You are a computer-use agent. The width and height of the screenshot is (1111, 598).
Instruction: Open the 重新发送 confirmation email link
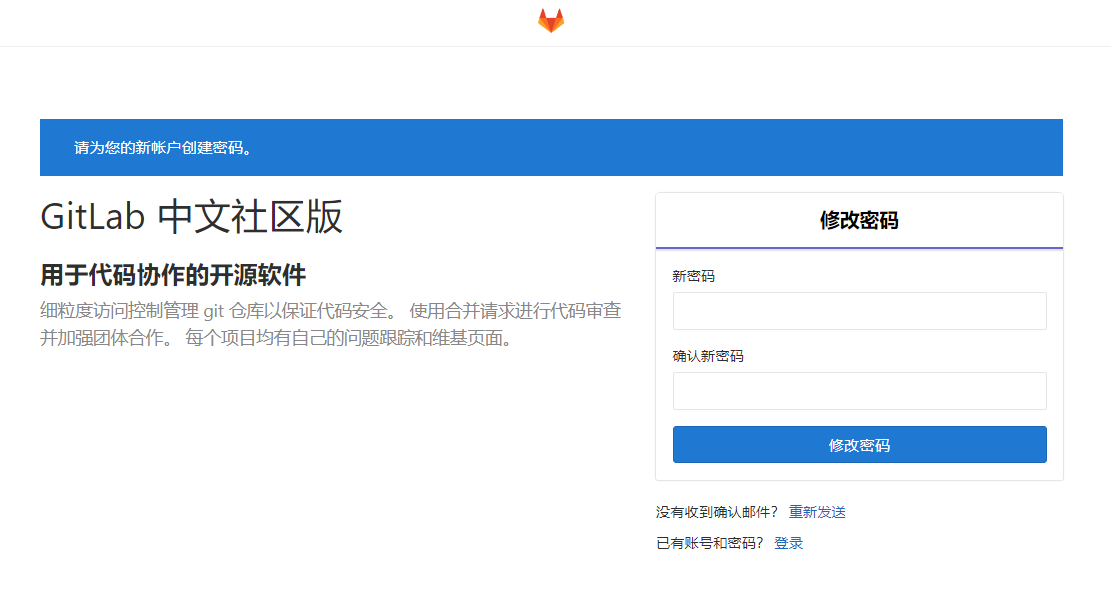pyautogui.click(x=817, y=512)
